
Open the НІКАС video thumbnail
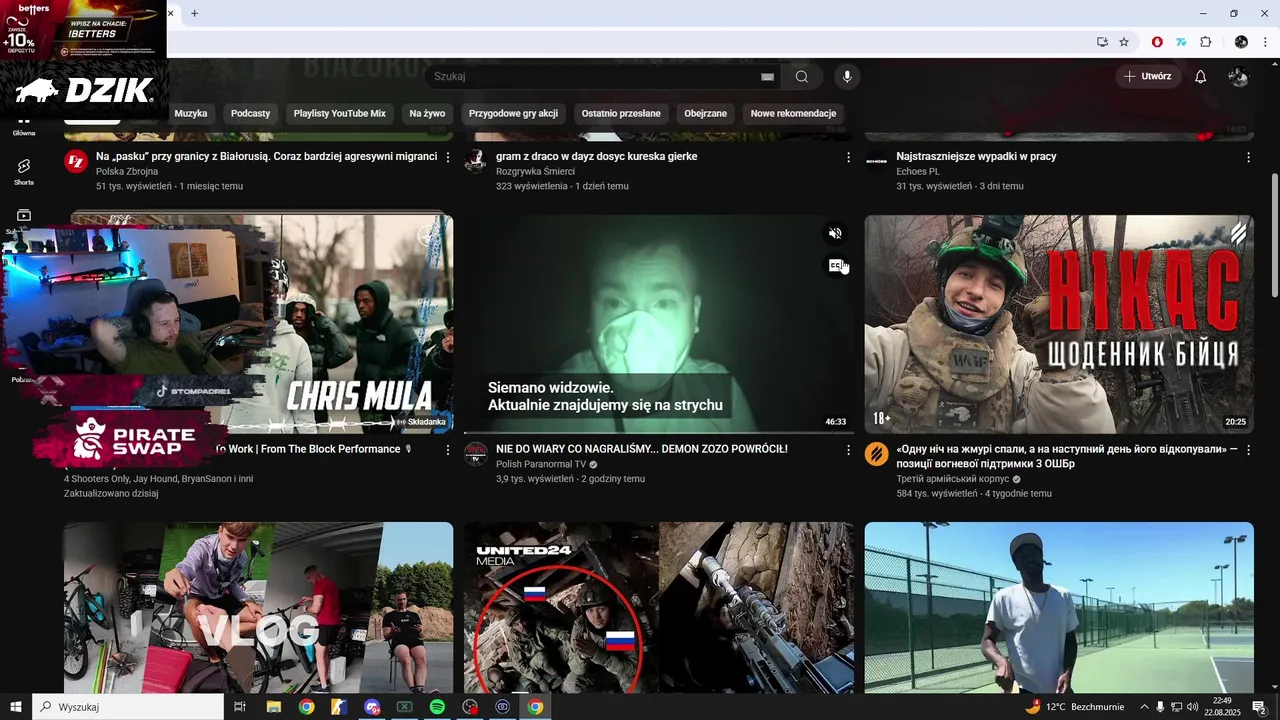[1059, 324]
